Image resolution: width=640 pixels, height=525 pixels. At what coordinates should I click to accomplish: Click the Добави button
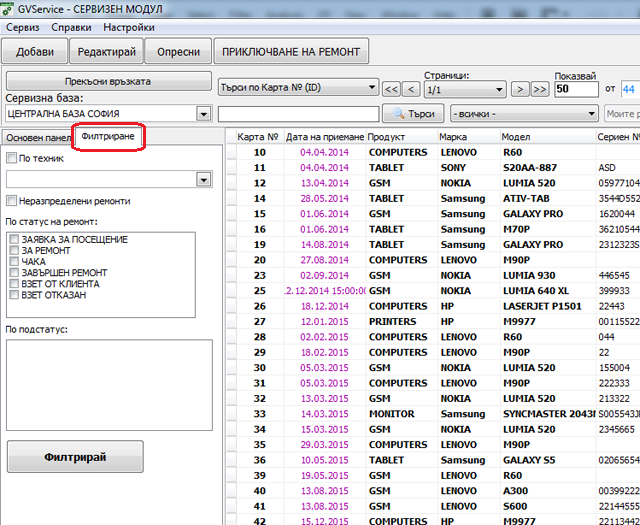35,52
